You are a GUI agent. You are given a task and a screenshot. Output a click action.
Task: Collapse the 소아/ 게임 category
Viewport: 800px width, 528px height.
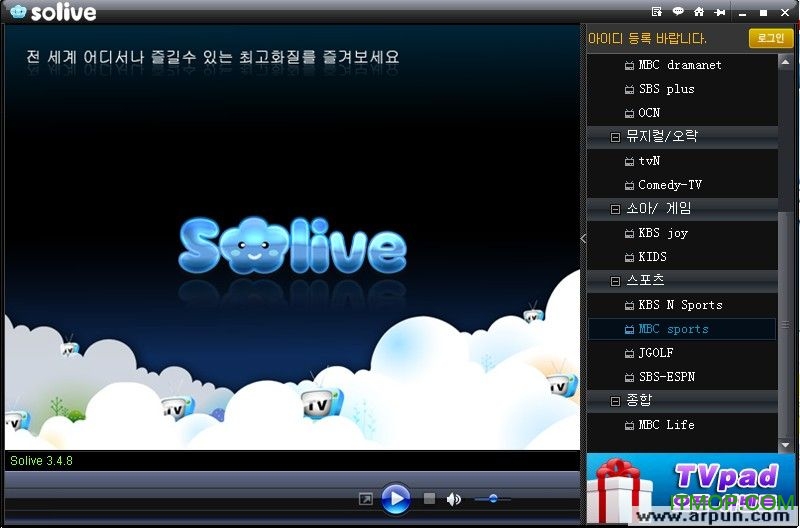click(x=615, y=209)
